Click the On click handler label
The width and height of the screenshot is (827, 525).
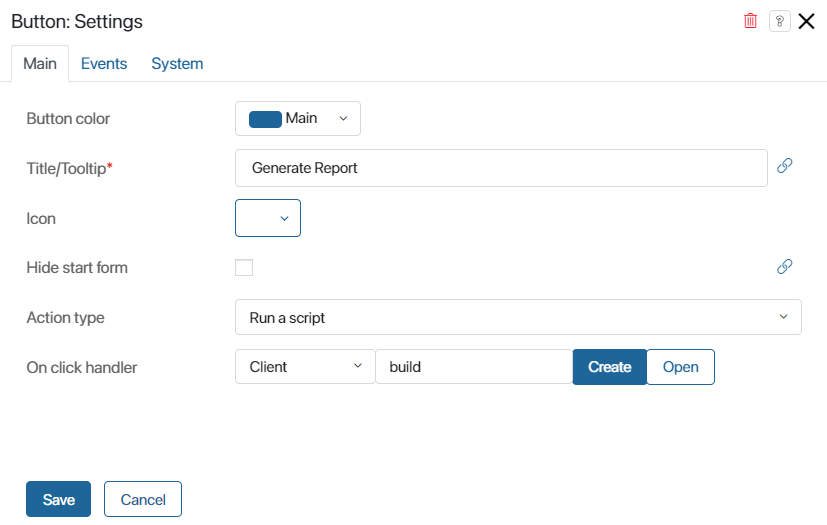pos(82,367)
